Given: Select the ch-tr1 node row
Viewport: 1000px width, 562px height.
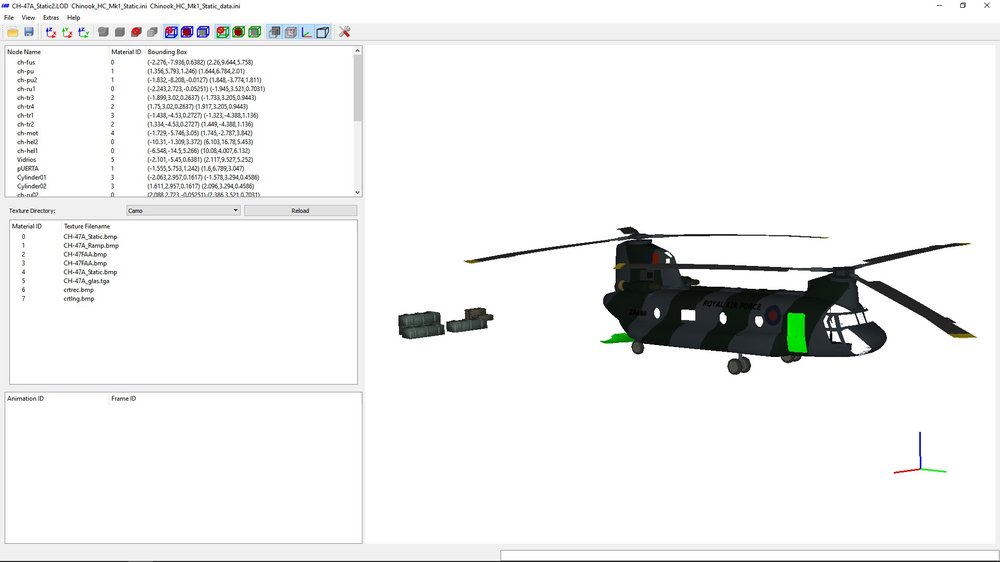Looking at the screenshot, I should pos(179,115).
